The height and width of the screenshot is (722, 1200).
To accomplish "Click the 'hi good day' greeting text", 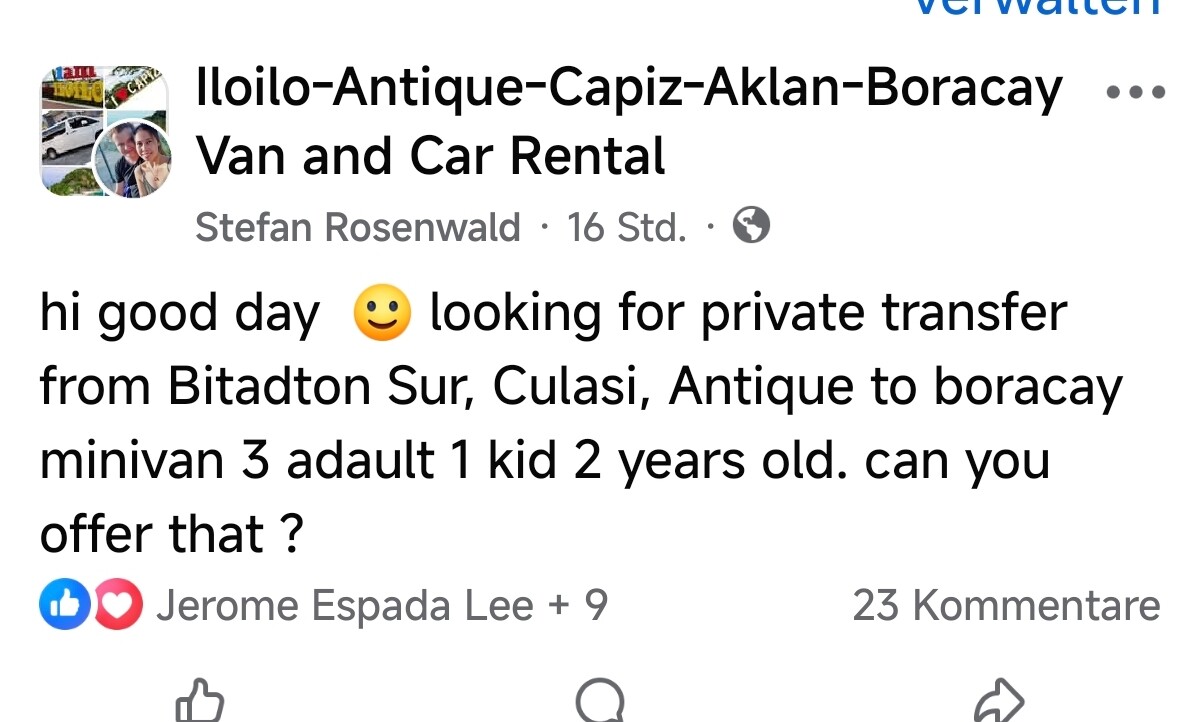I will click(180, 314).
